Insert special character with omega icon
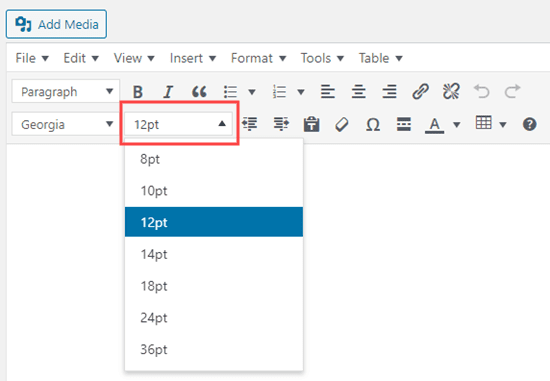This screenshot has height=381, width=550. 373,124
